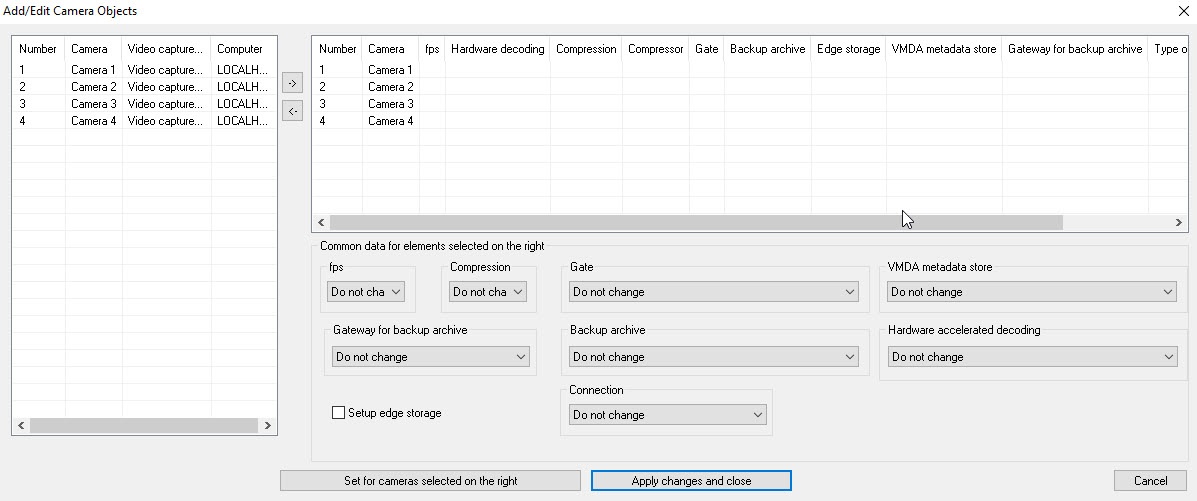The image size is (1197, 501).
Task: Sort by Hardware decoding column header
Action: click(x=497, y=49)
